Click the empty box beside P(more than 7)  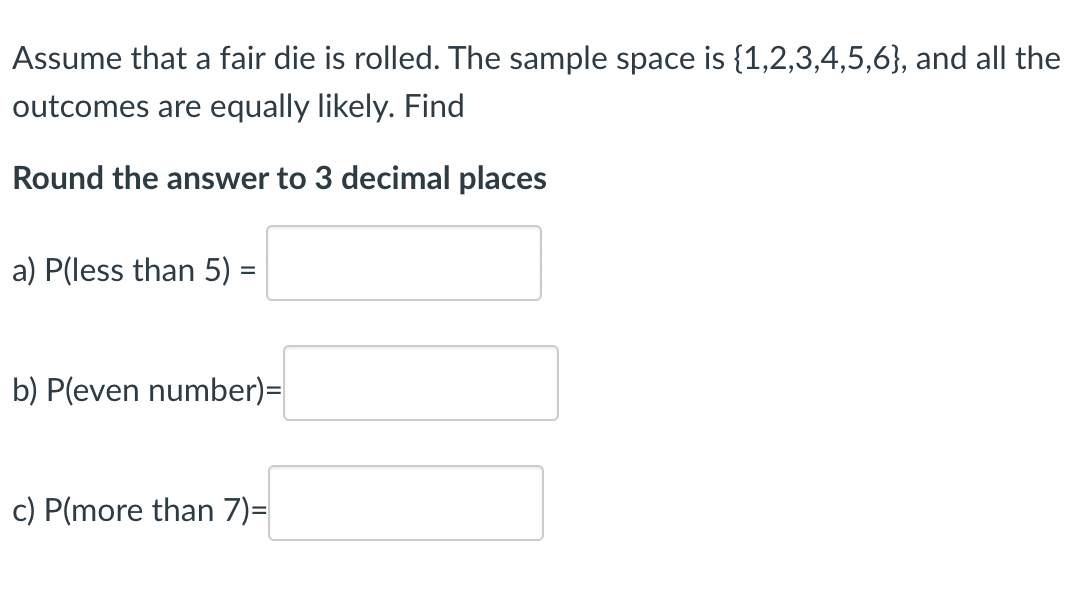405,503
